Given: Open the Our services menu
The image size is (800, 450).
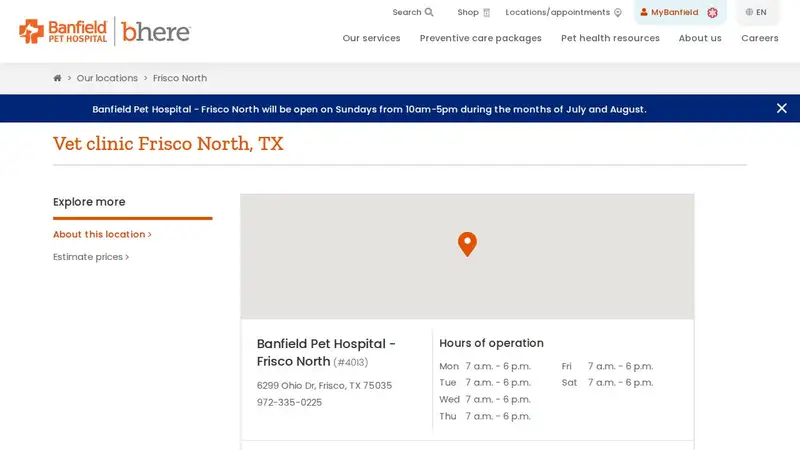Looking at the screenshot, I should point(371,38).
